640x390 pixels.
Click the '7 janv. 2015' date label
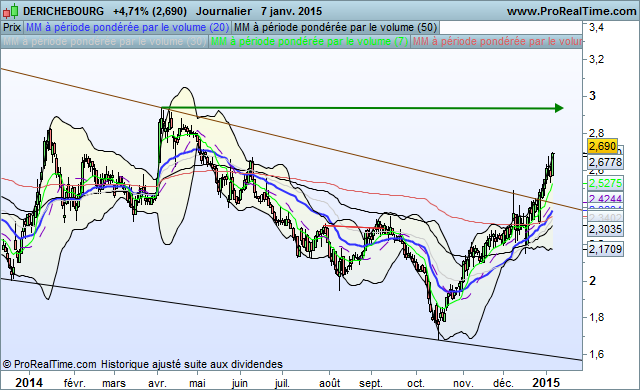(291, 11)
